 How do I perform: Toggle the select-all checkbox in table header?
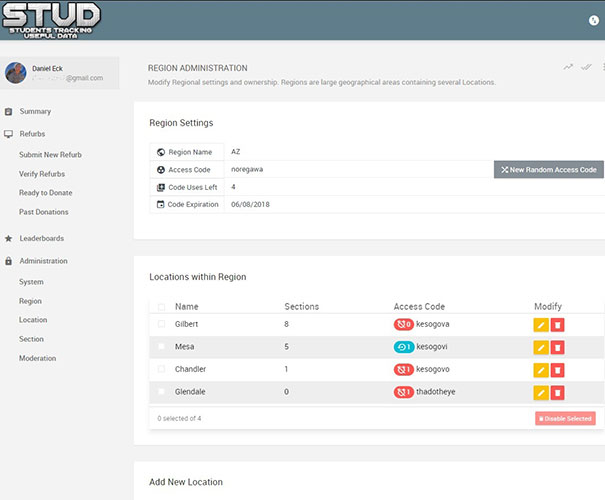pyautogui.click(x=161, y=307)
